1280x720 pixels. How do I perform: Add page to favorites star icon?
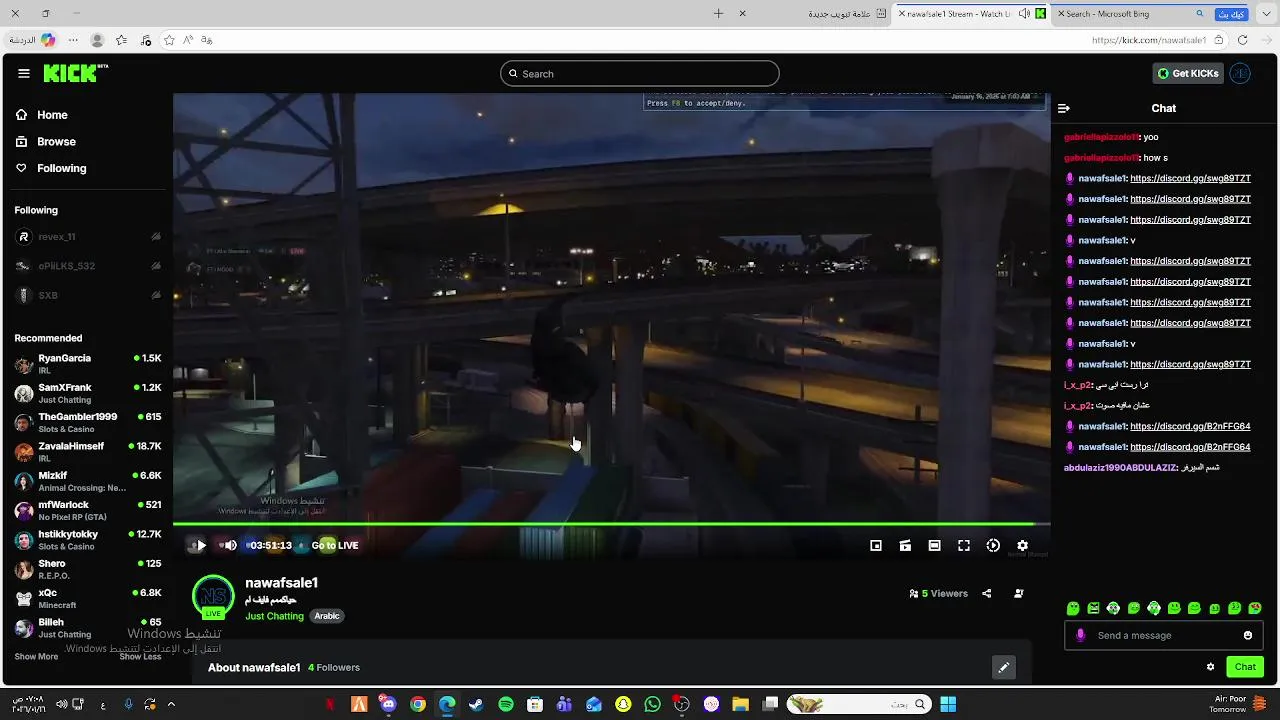(169, 40)
